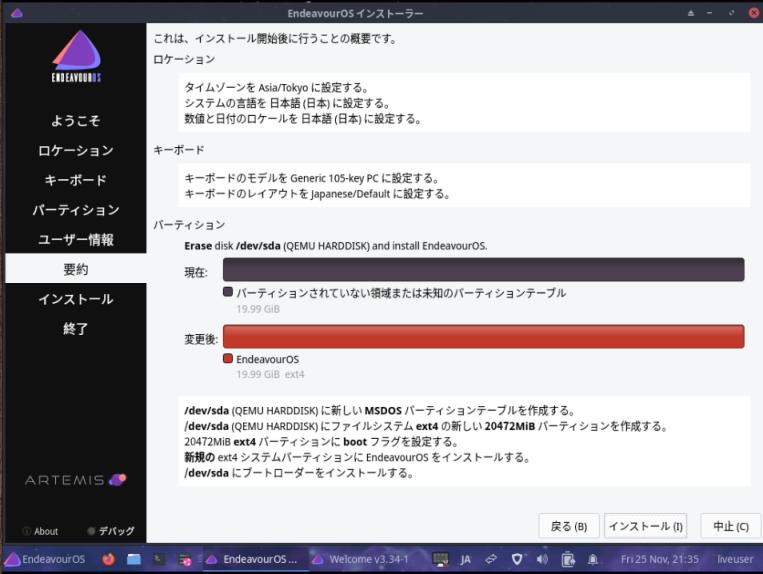Open the file manager folder icon in taskbar
763x574 pixels.
pyautogui.click(x=133, y=559)
